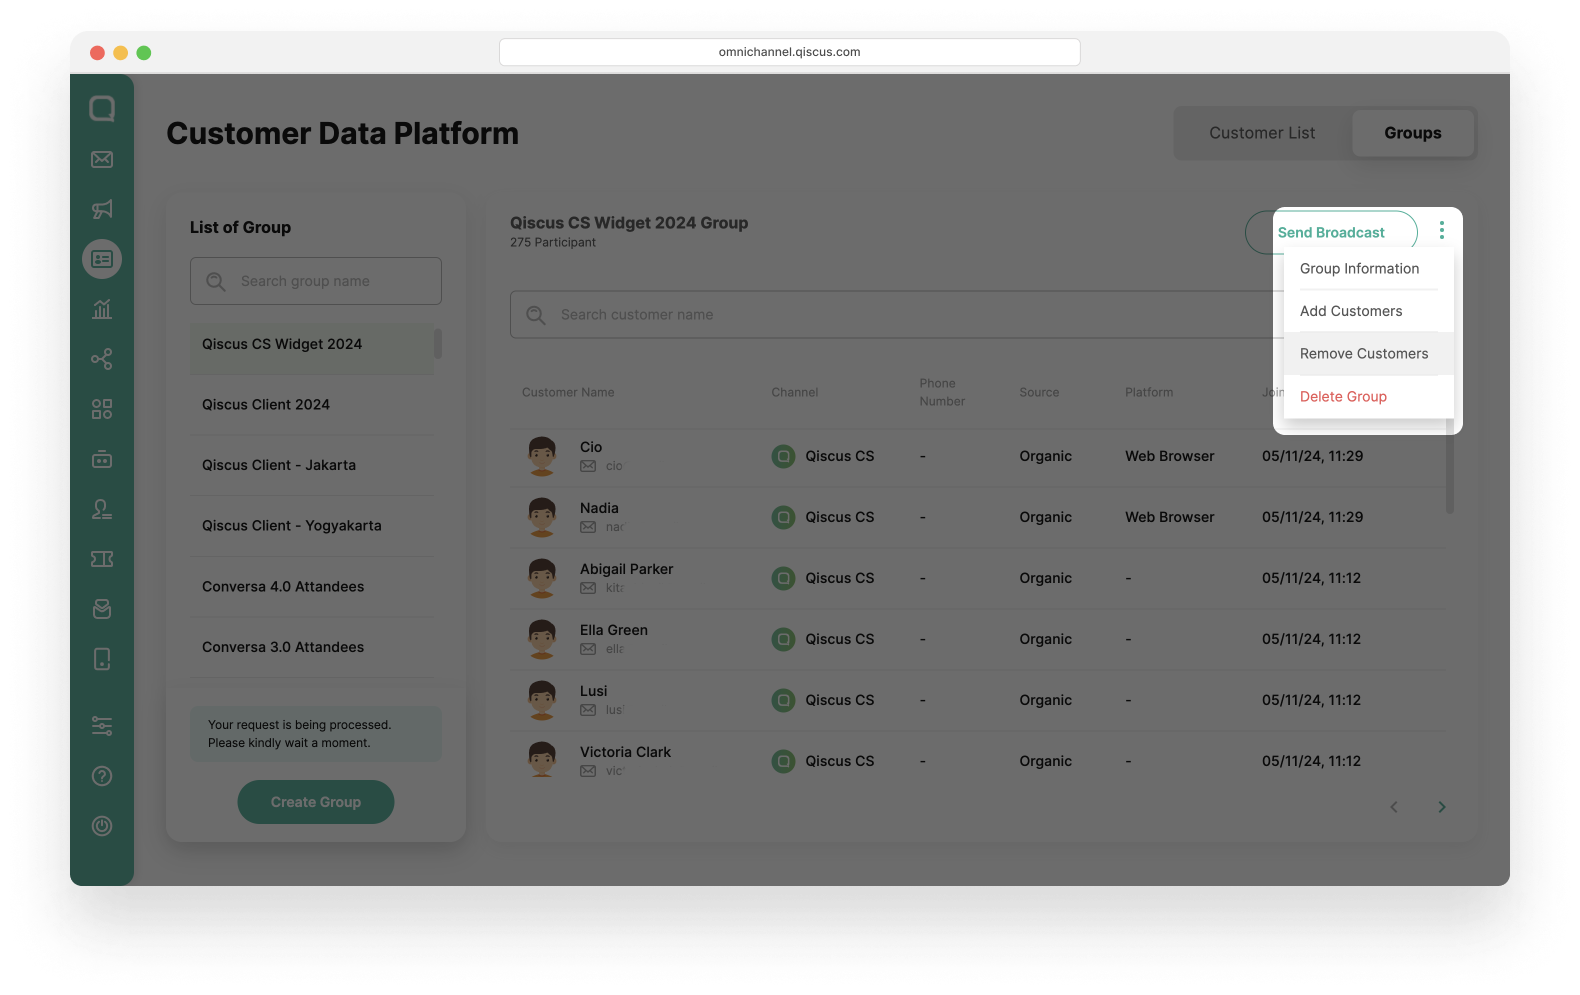Click the Create Group button
Viewport: 1580px width, 995px height.
click(316, 802)
